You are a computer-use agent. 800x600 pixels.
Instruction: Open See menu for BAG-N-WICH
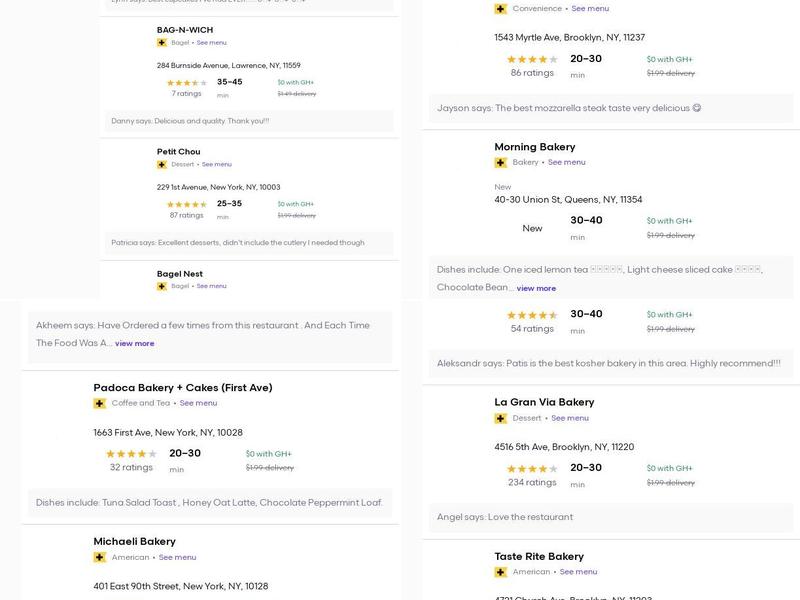click(212, 43)
